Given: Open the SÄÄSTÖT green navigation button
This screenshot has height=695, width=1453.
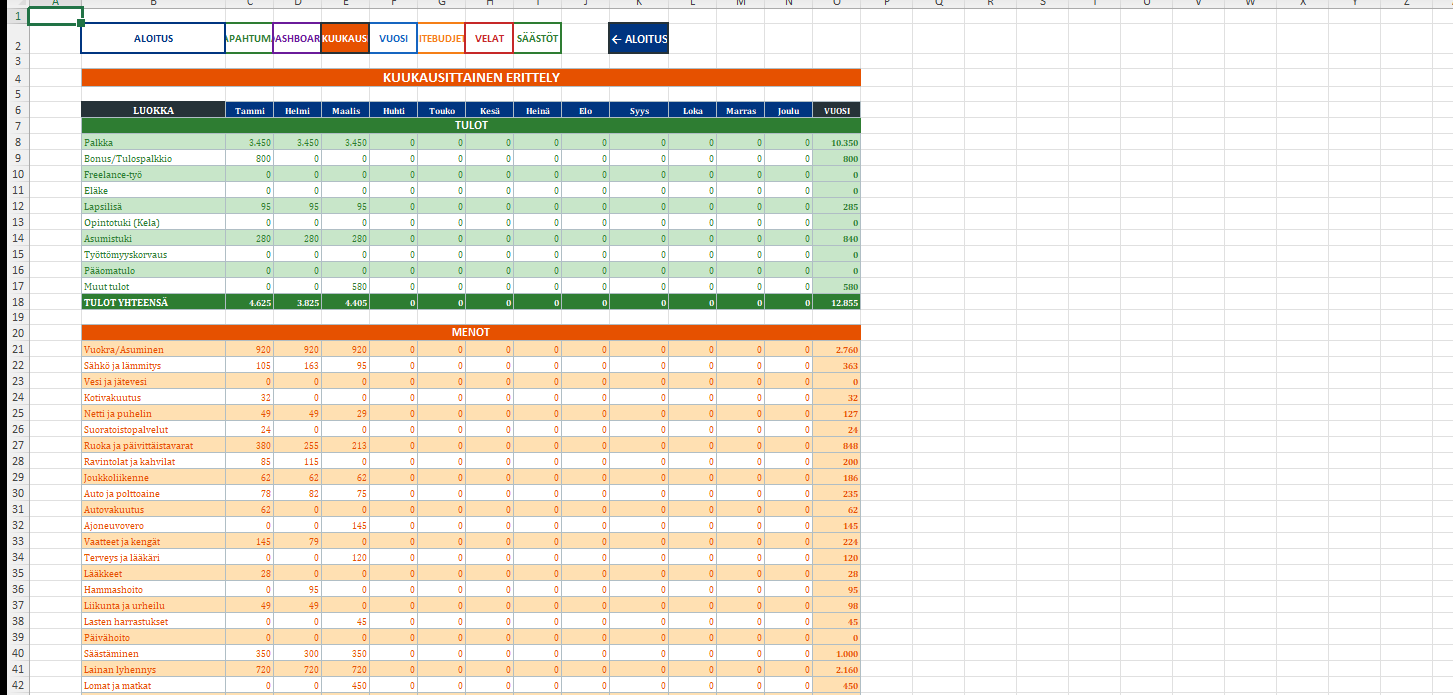Looking at the screenshot, I should pyautogui.click(x=537, y=38).
